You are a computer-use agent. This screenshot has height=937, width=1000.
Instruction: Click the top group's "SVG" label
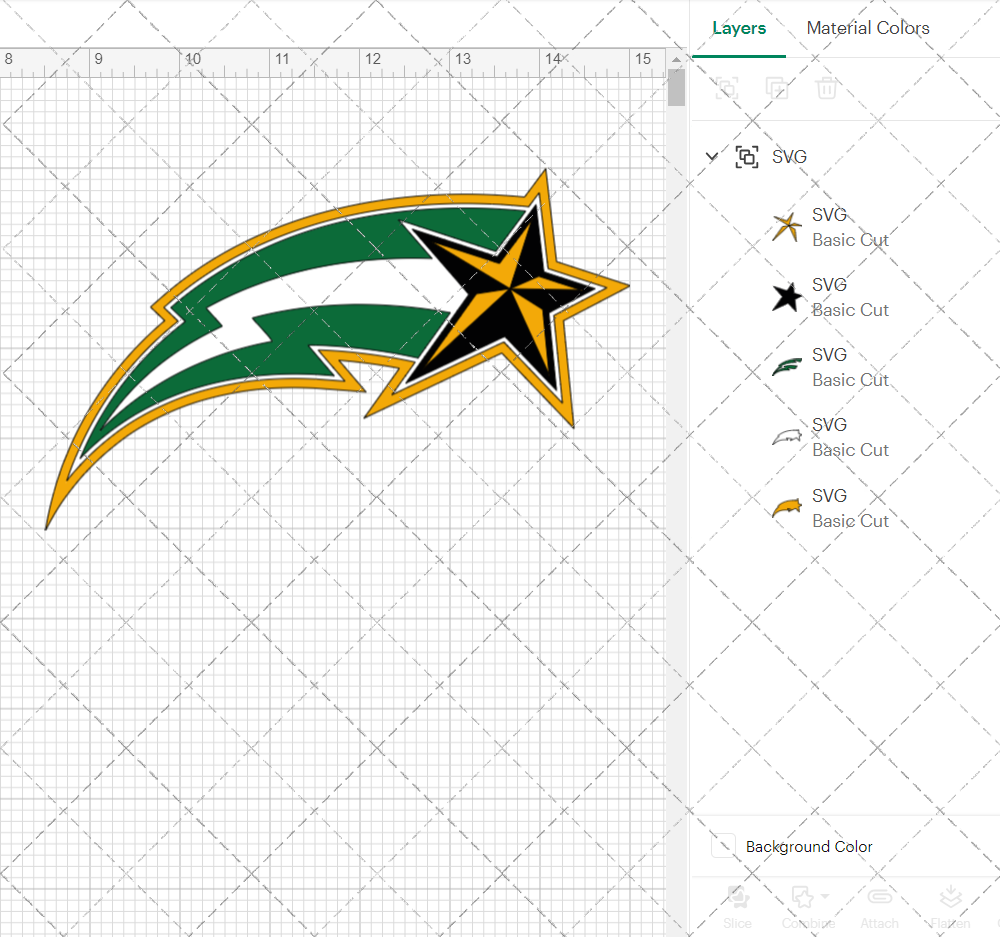click(789, 157)
